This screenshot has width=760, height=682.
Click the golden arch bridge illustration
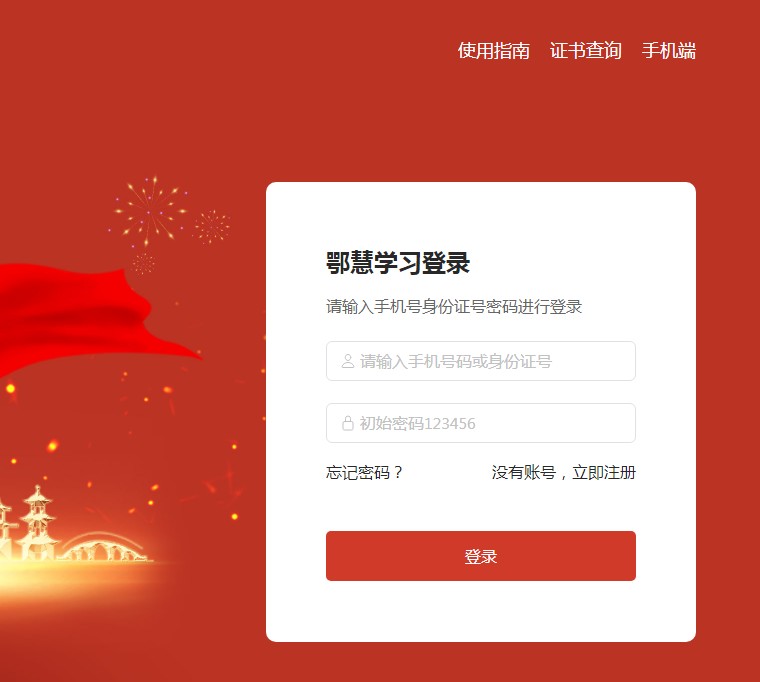click(x=106, y=548)
